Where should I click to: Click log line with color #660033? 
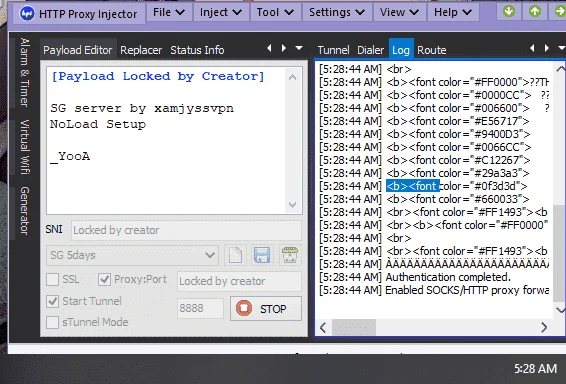[424, 199]
